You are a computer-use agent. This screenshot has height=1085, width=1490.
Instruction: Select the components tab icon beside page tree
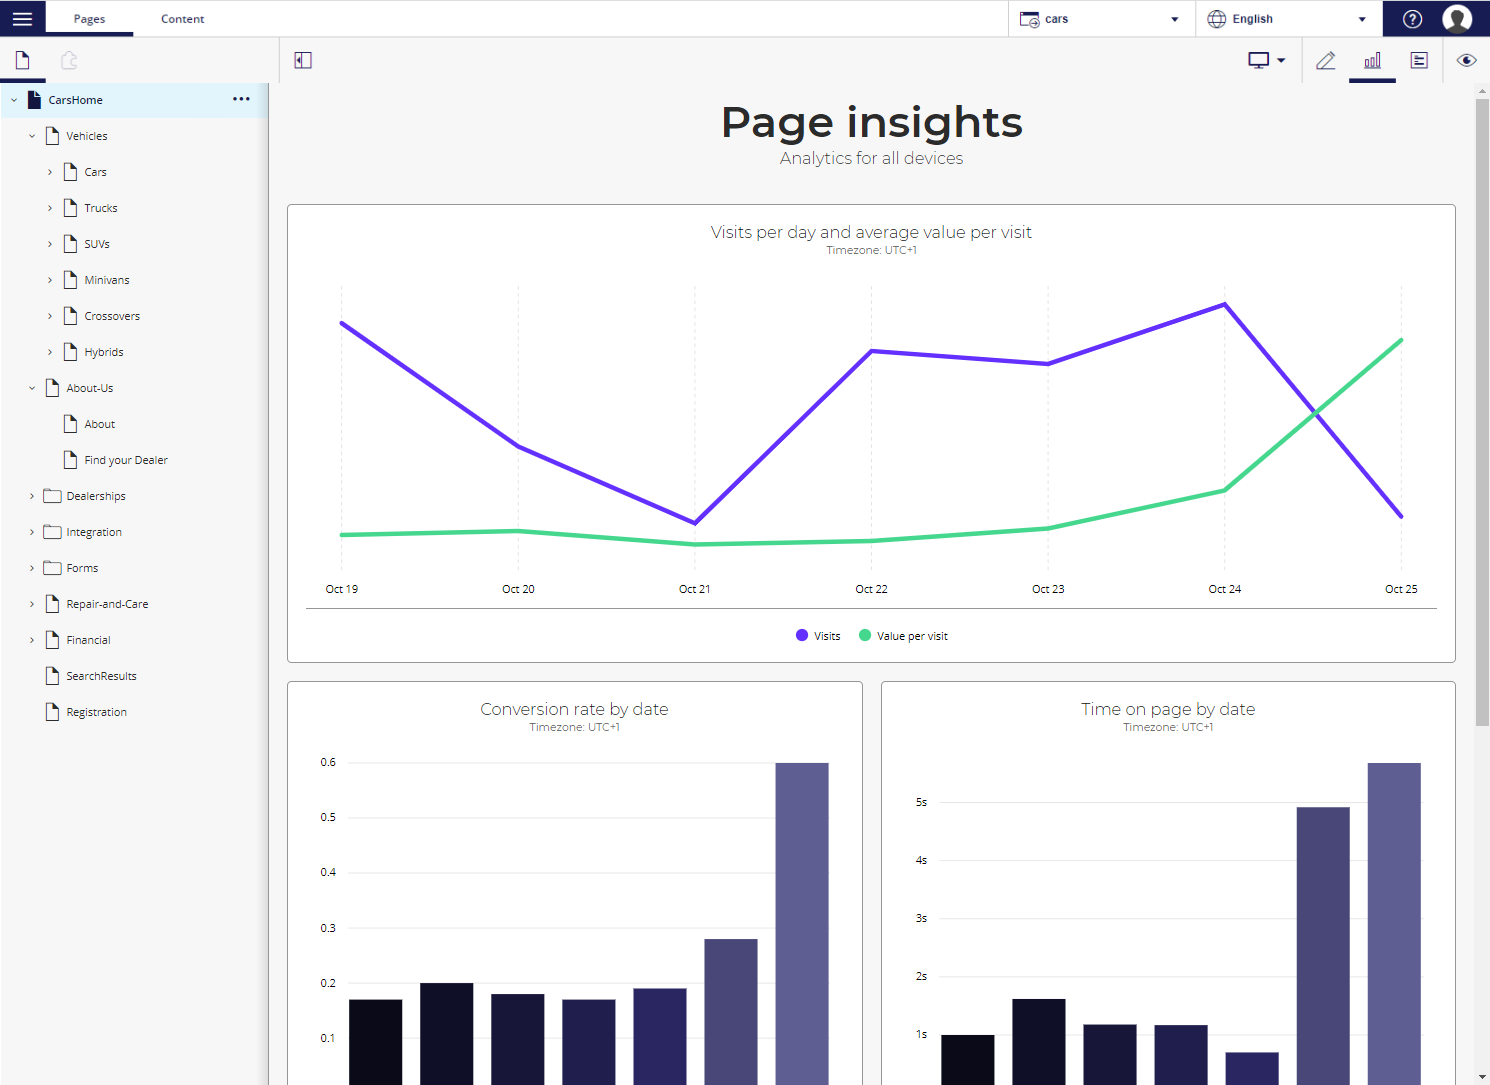coord(69,60)
